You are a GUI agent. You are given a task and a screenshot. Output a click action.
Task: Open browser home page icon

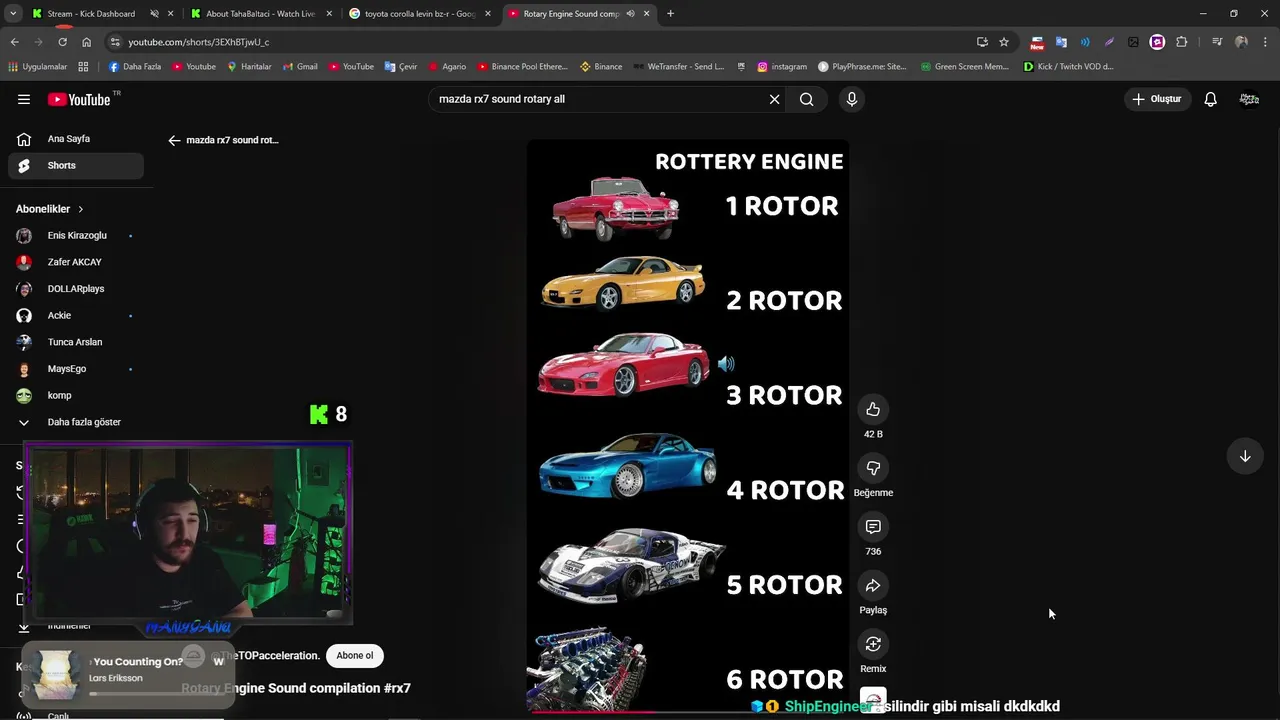pyautogui.click(x=87, y=42)
